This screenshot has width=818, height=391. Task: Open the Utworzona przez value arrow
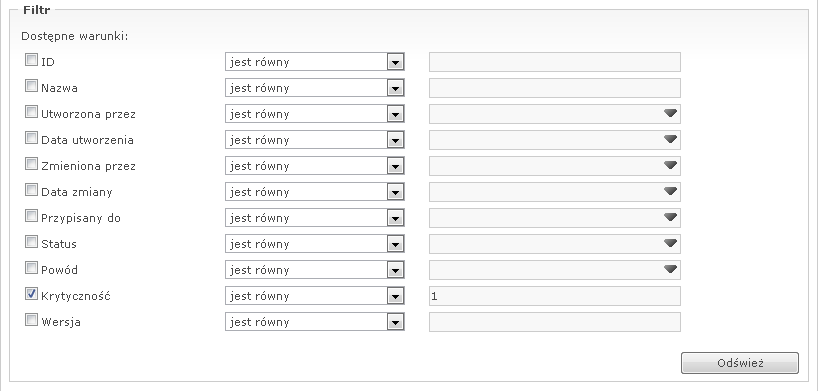tap(670, 113)
